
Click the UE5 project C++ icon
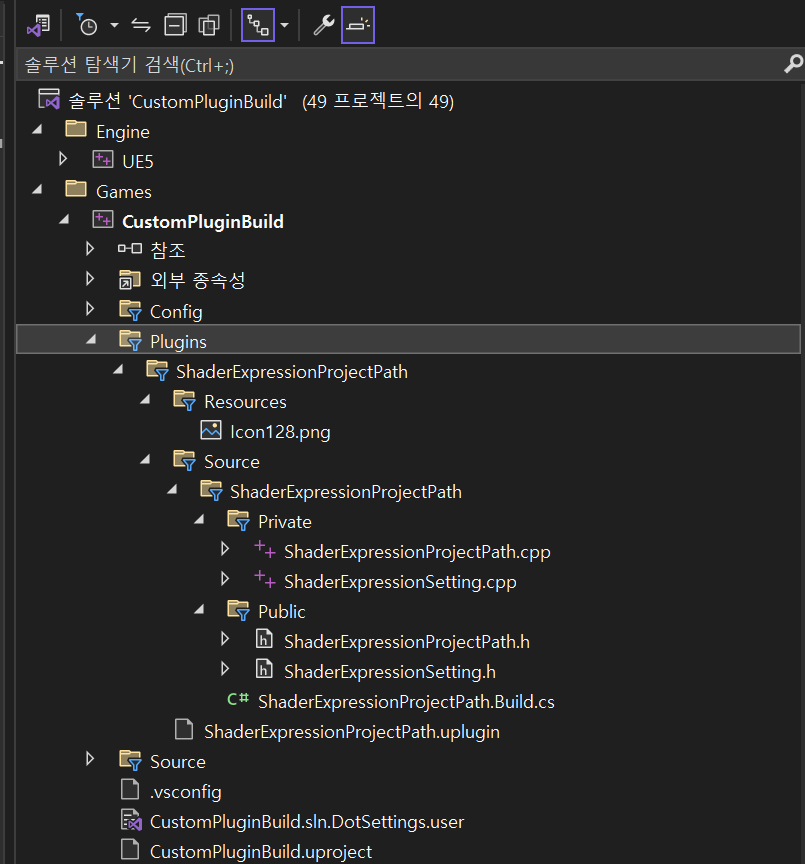pyautogui.click(x=103, y=160)
